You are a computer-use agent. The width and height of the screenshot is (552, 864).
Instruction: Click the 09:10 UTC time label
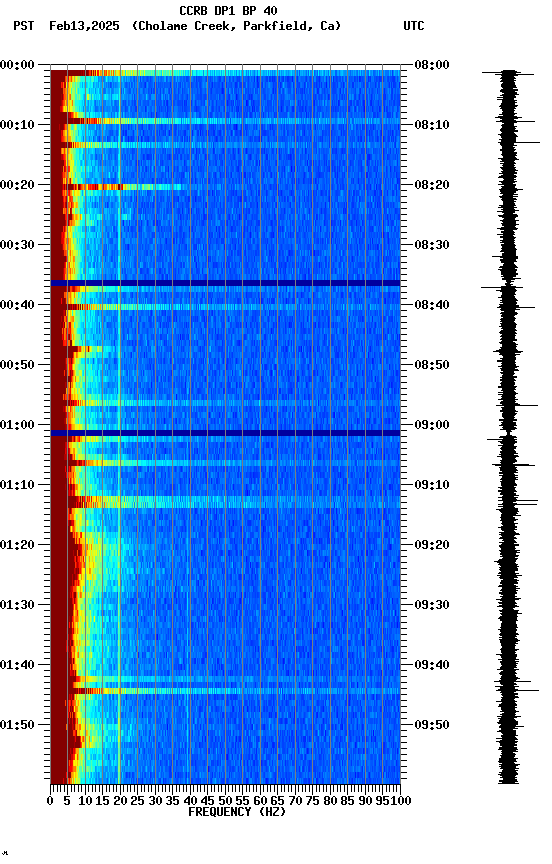(x=432, y=485)
